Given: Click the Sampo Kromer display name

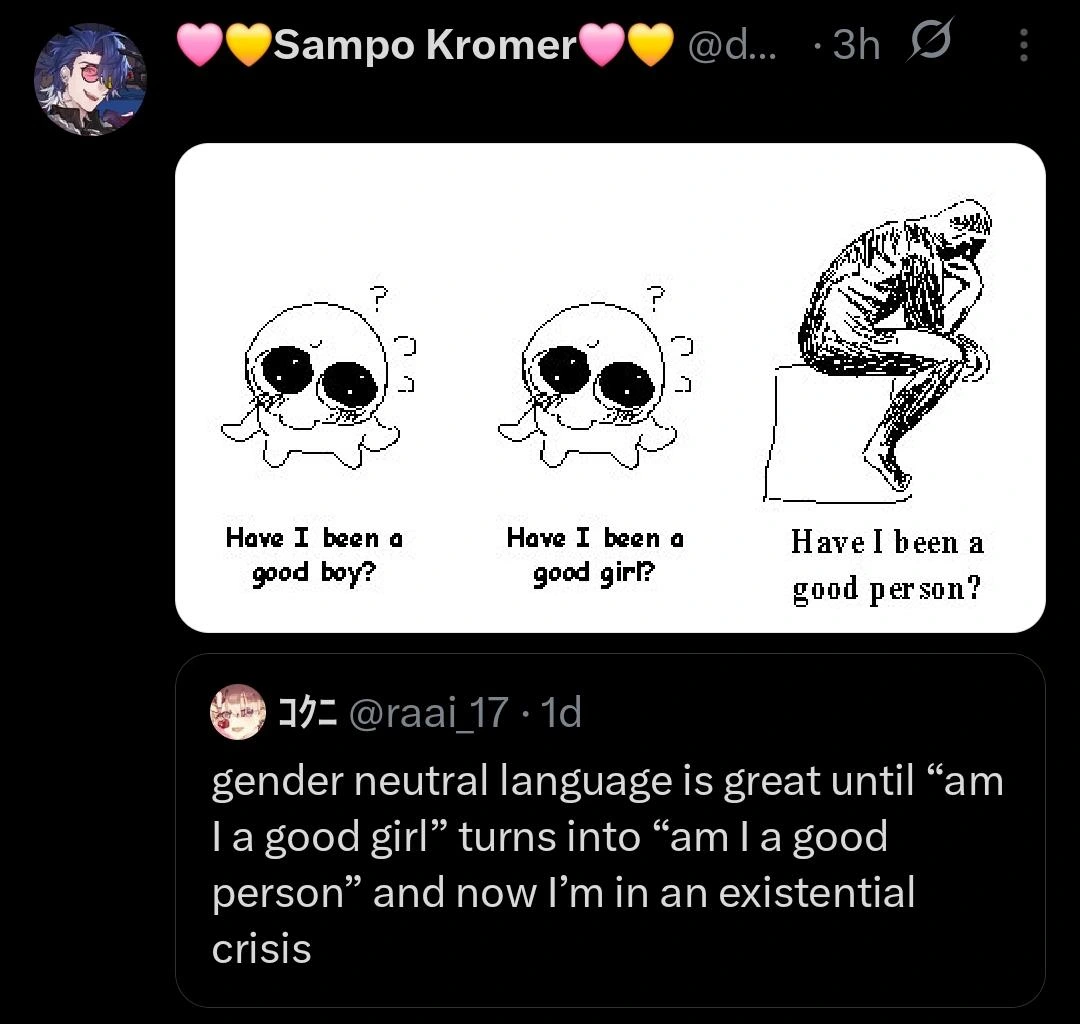Looking at the screenshot, I should click(x=425, y=45).
